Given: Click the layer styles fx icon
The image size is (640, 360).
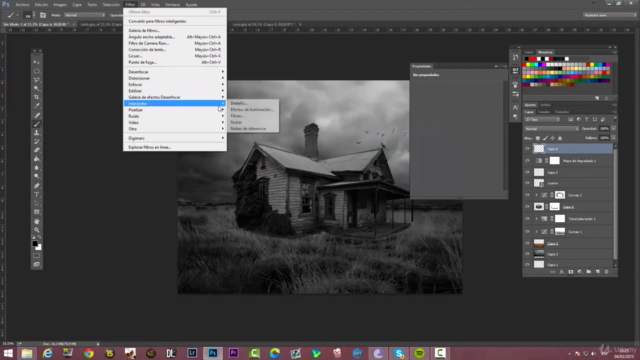Looking at the screenshot, I should pos(562,272).
